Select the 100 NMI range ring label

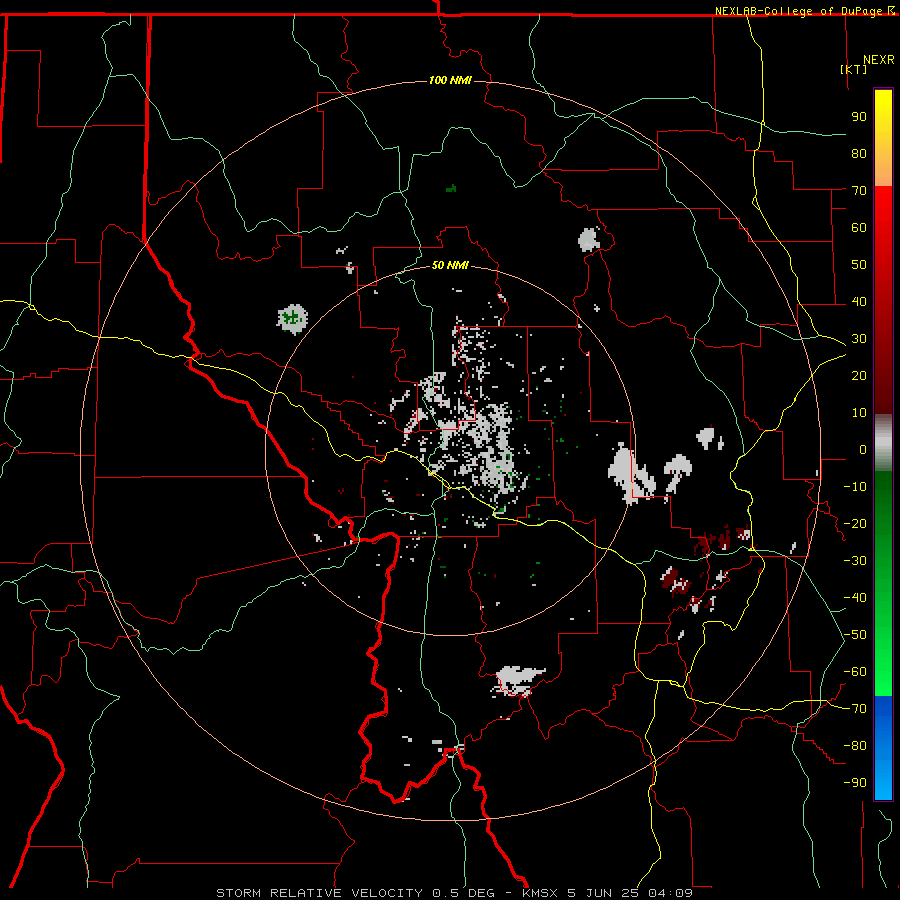(x=450, y=80)
